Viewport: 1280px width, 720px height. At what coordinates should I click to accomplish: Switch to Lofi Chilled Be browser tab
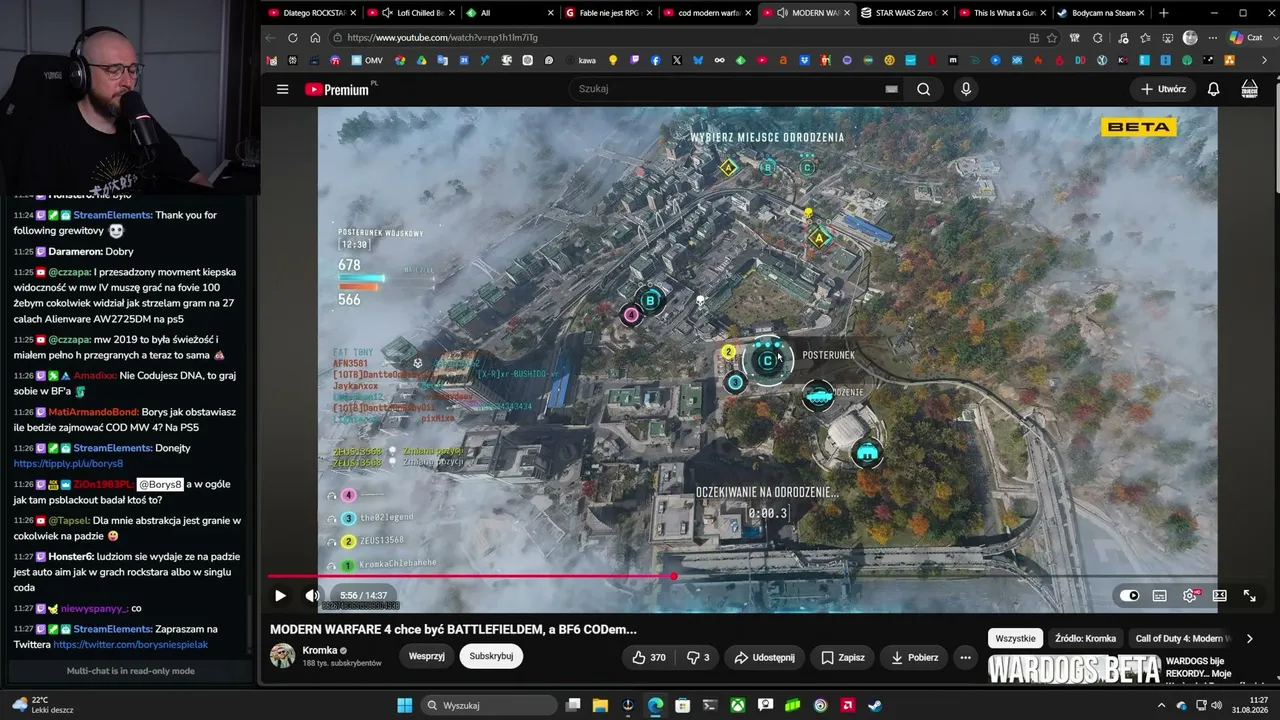(x=410, y=13)
